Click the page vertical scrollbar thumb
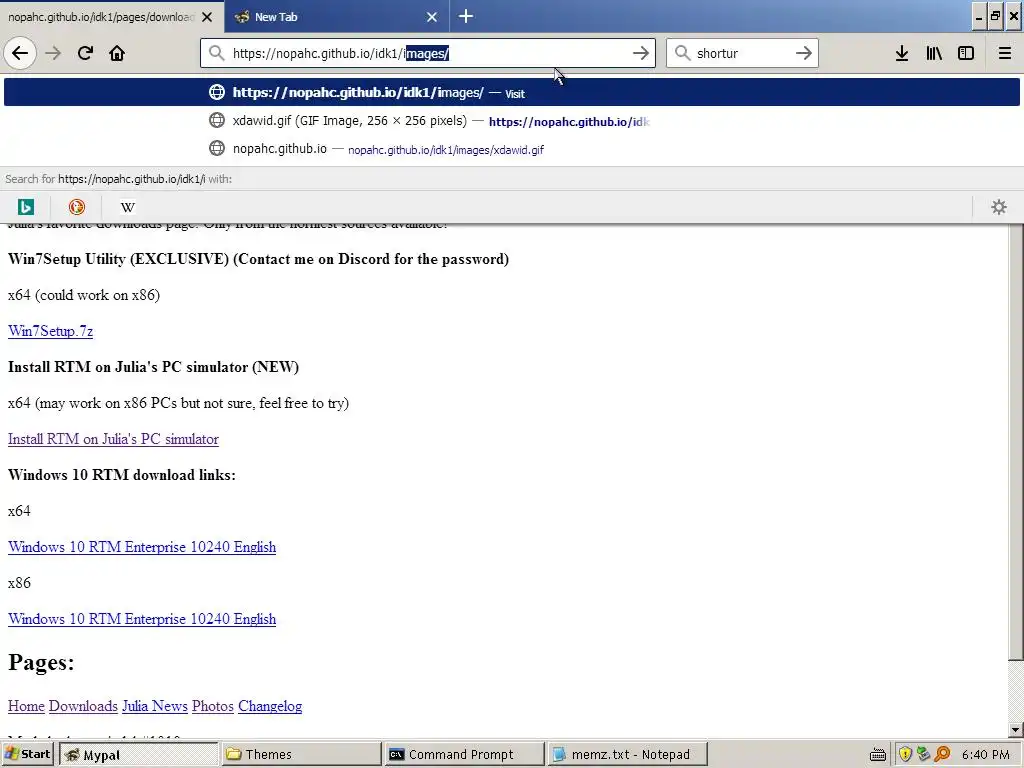This screenshot has height=768, width=1024. tap(1016, 442)
